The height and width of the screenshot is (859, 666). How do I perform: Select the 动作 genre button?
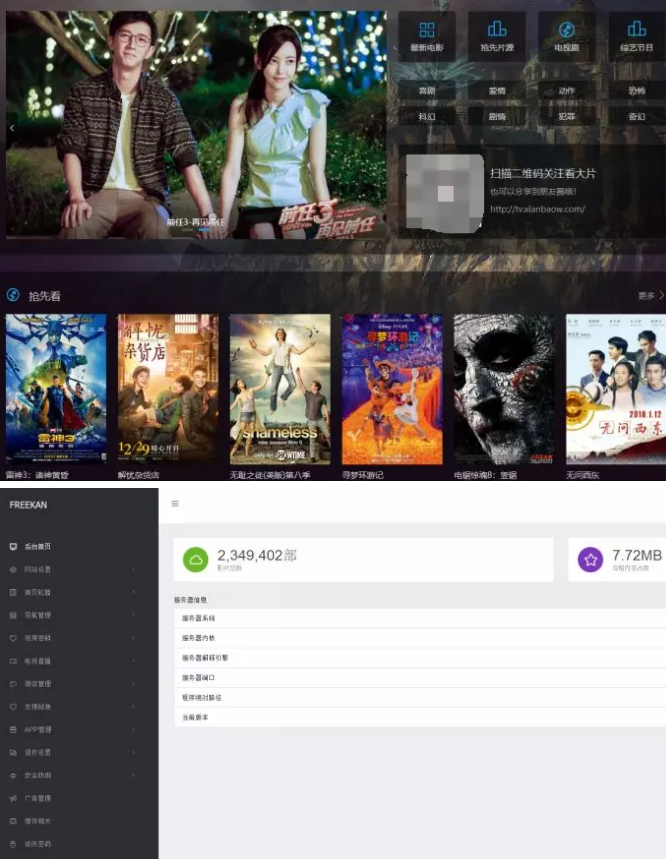point(566,90)
